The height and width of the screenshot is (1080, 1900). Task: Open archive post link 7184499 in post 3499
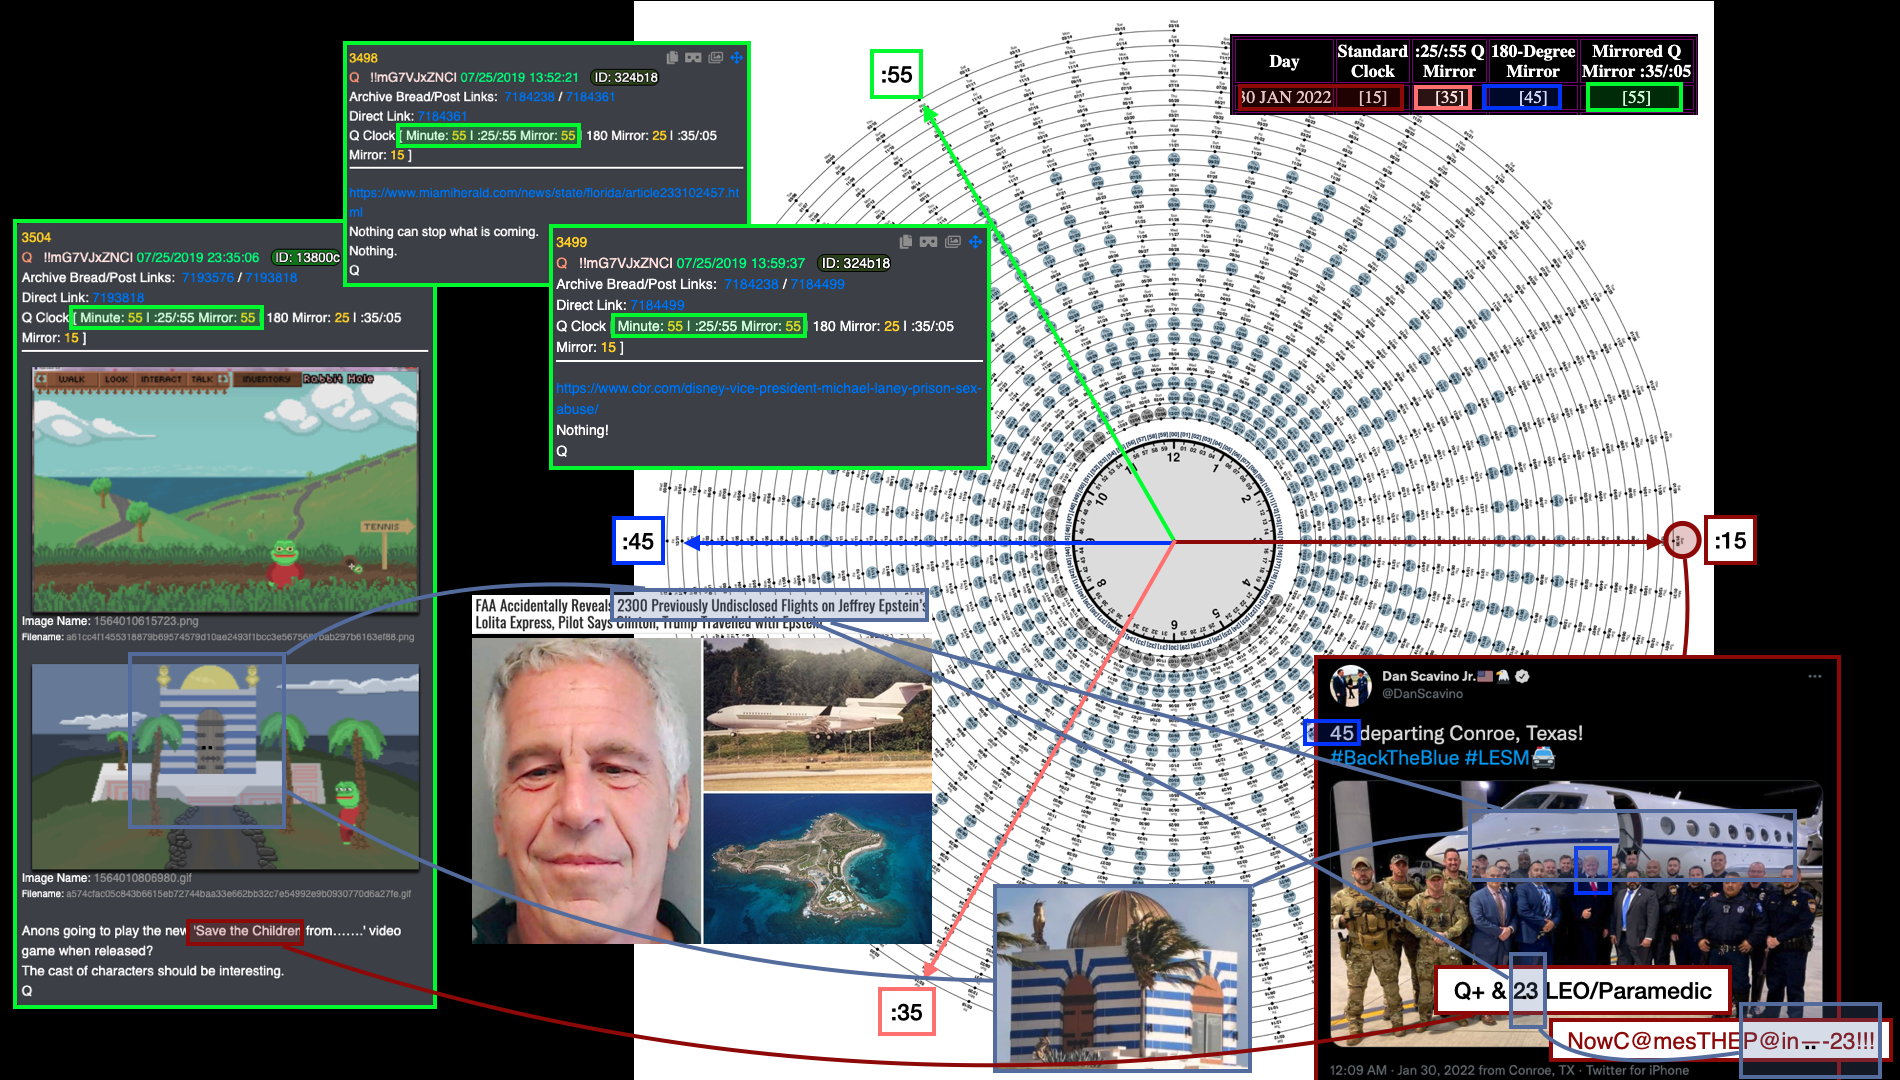tap(817, 284)
